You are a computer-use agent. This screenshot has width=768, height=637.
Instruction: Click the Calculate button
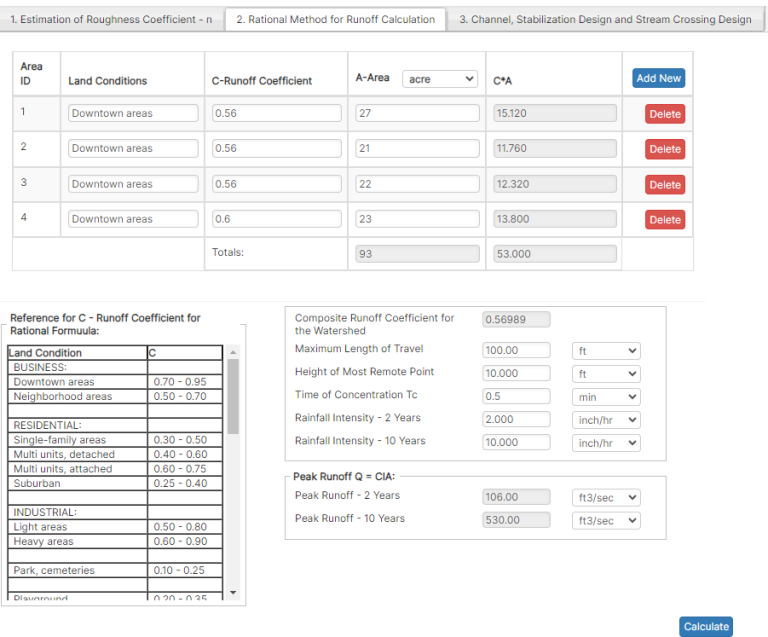[706, 627]
